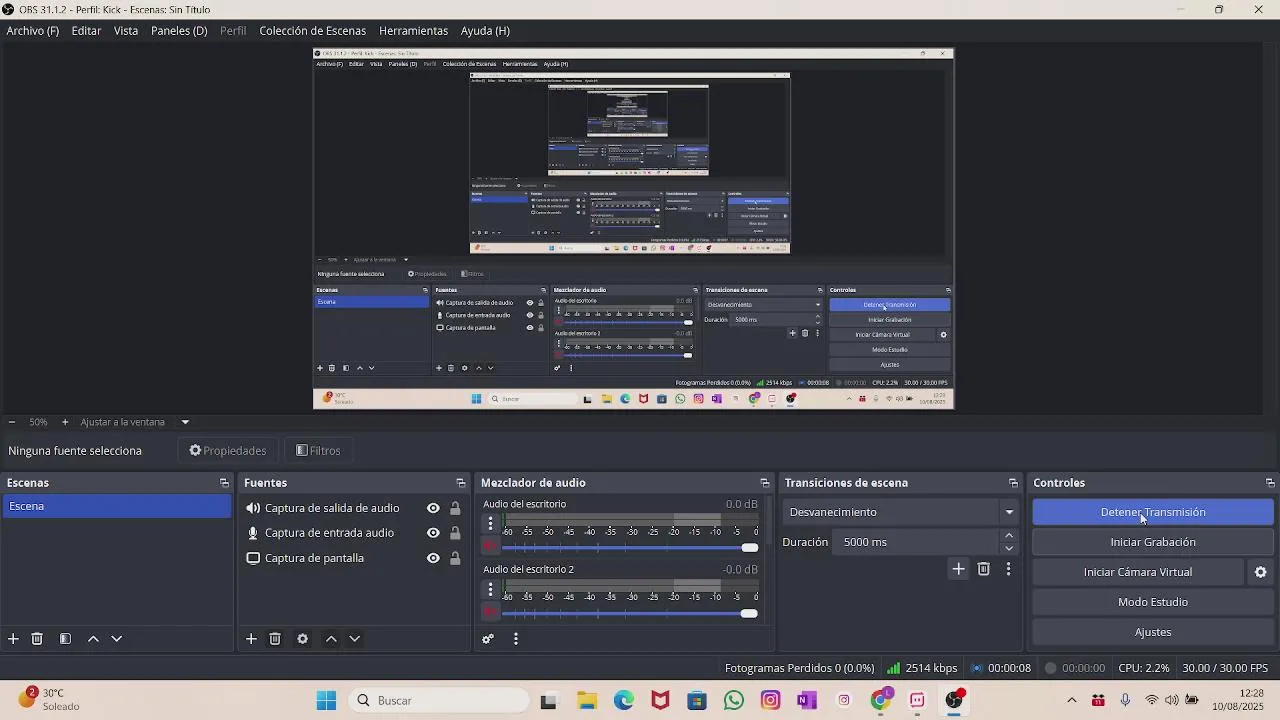This screenshot has width=1280, height=720.
Task: Start the virtual camera with Iniciar Cámara Virtual
Action: click(x=1138, y=572)
